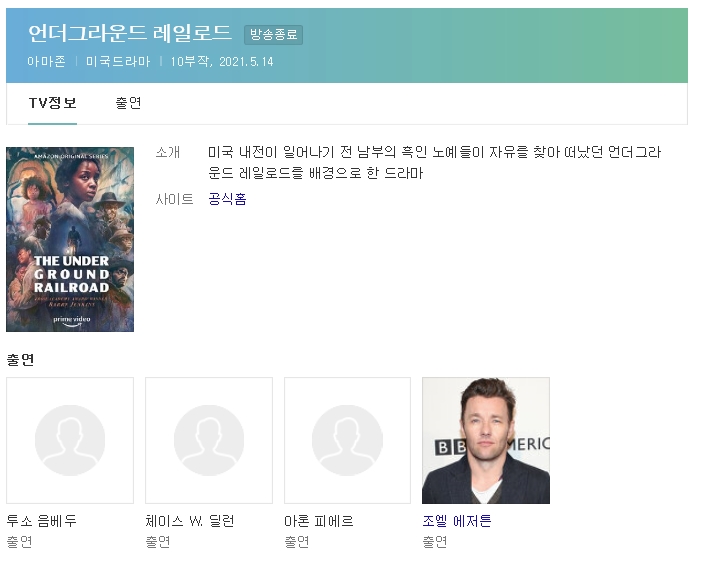Click the 10부작, 2021.5.14 episode info
702x571 pixels.
coord(222,61)
